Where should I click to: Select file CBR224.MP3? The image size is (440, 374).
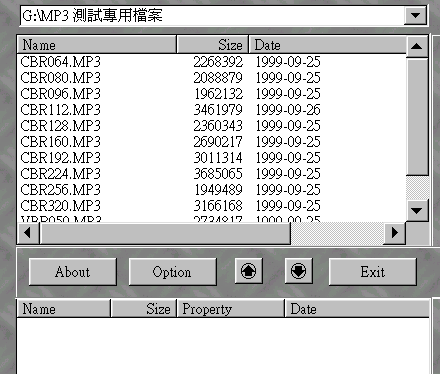(x=60, y=174)
